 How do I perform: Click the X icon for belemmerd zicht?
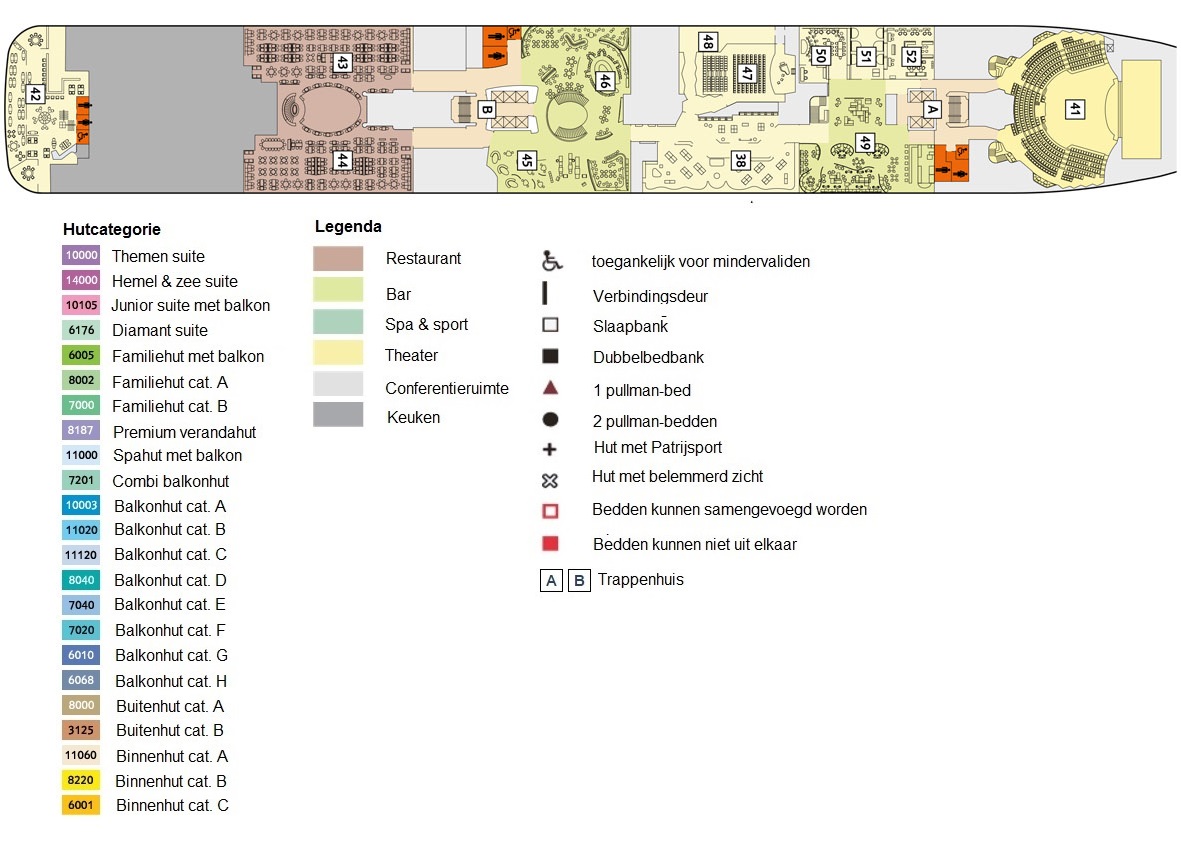(549, 480)
